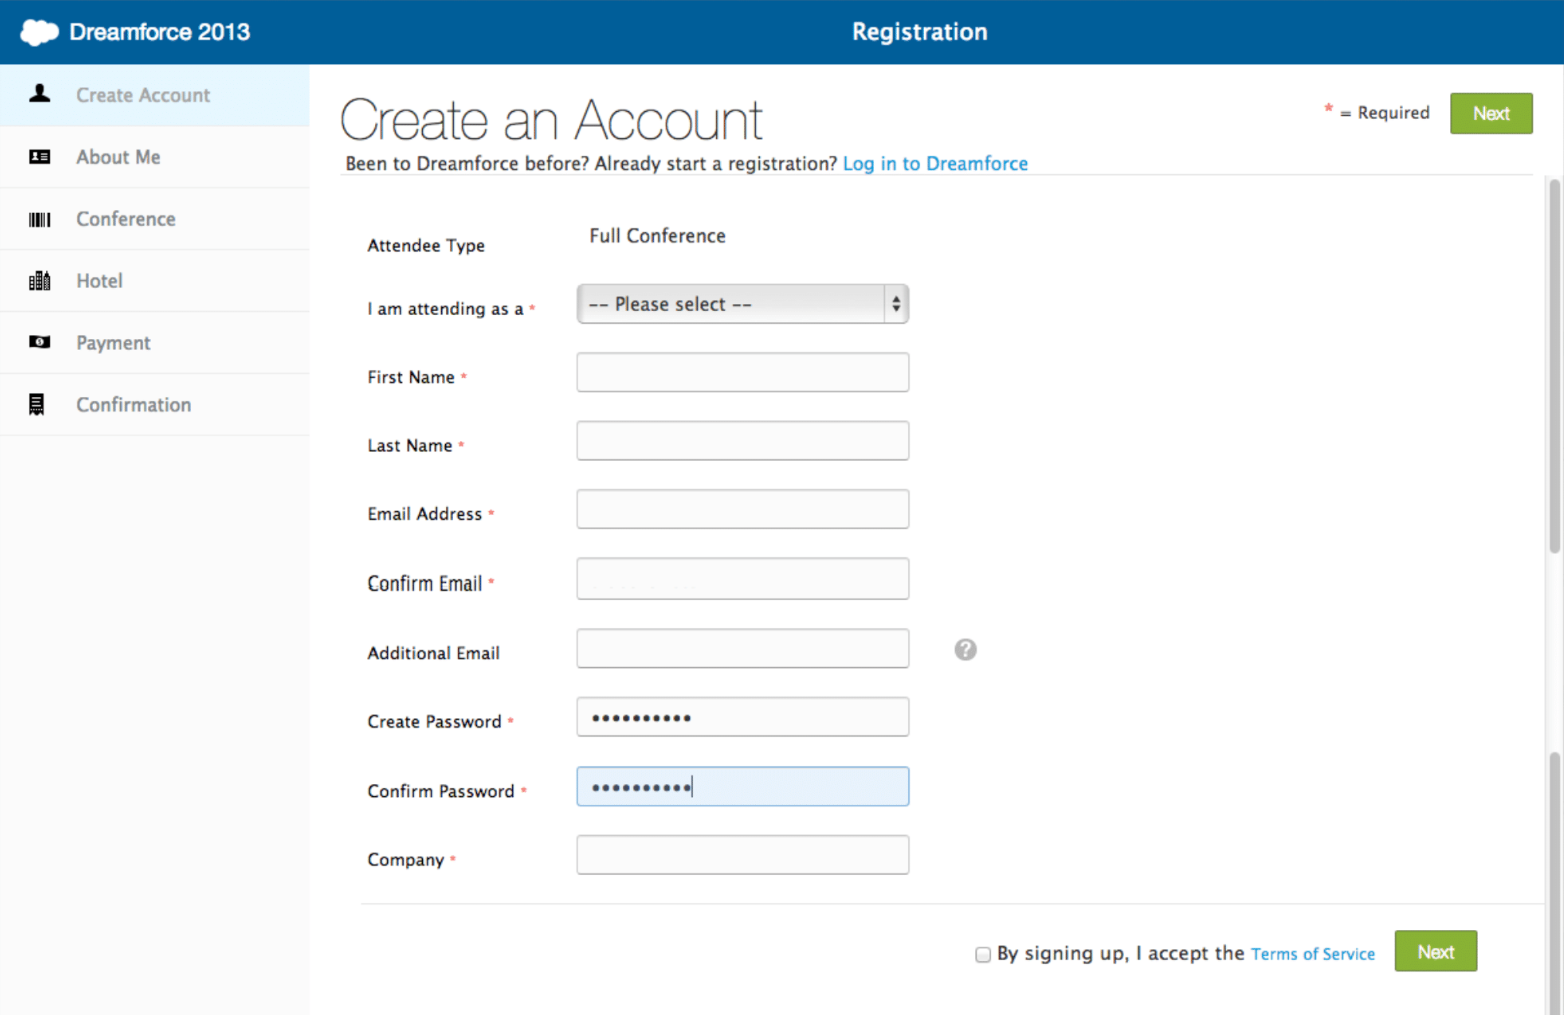
Task: Click the 'Create an Account' heading
Action: point(551,120)
